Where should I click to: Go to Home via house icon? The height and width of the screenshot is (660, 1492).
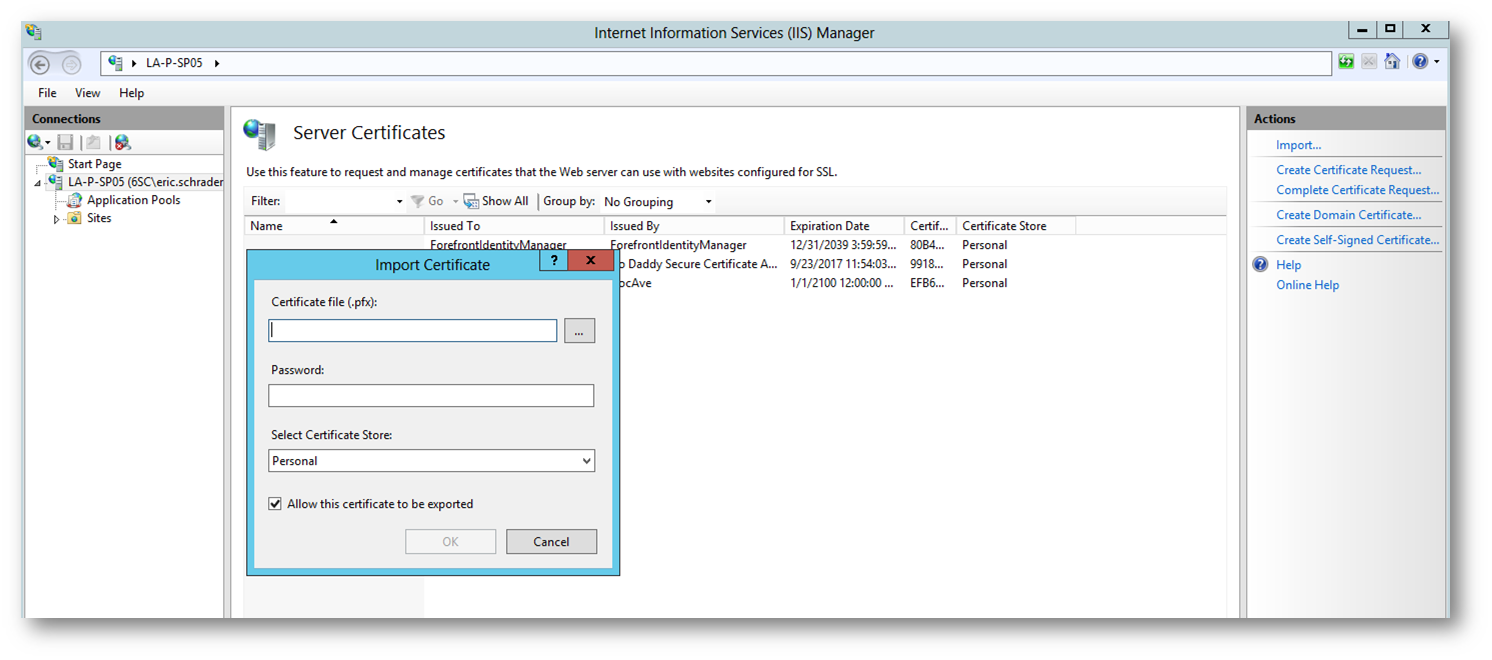click(1392, 62)
